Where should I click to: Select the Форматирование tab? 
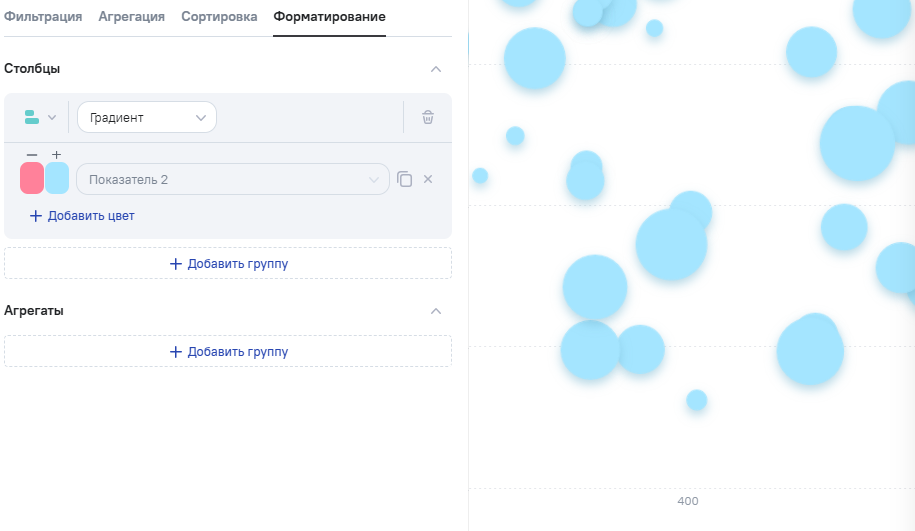click(329, 17)
